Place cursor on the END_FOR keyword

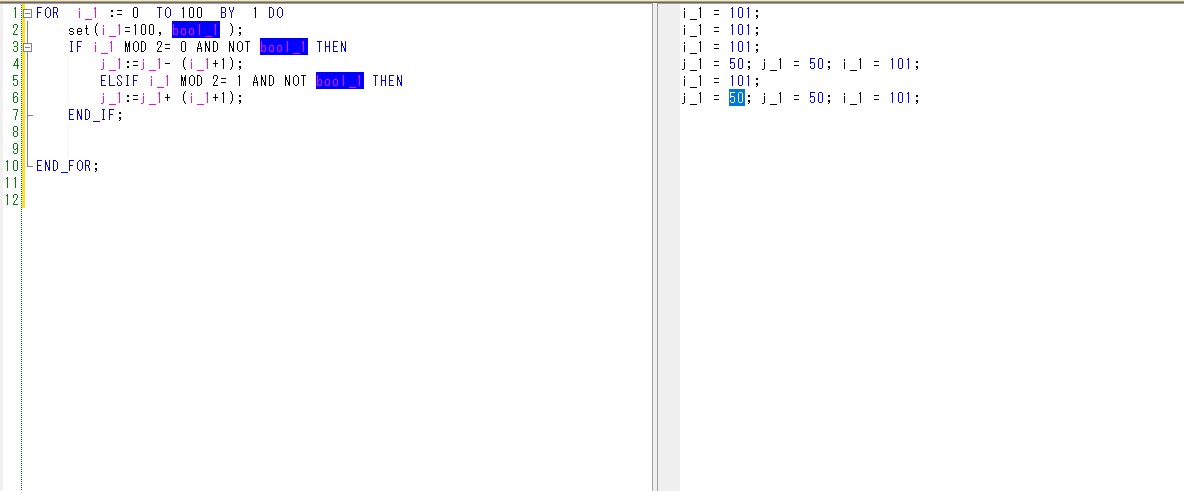(x=67, y=166)
